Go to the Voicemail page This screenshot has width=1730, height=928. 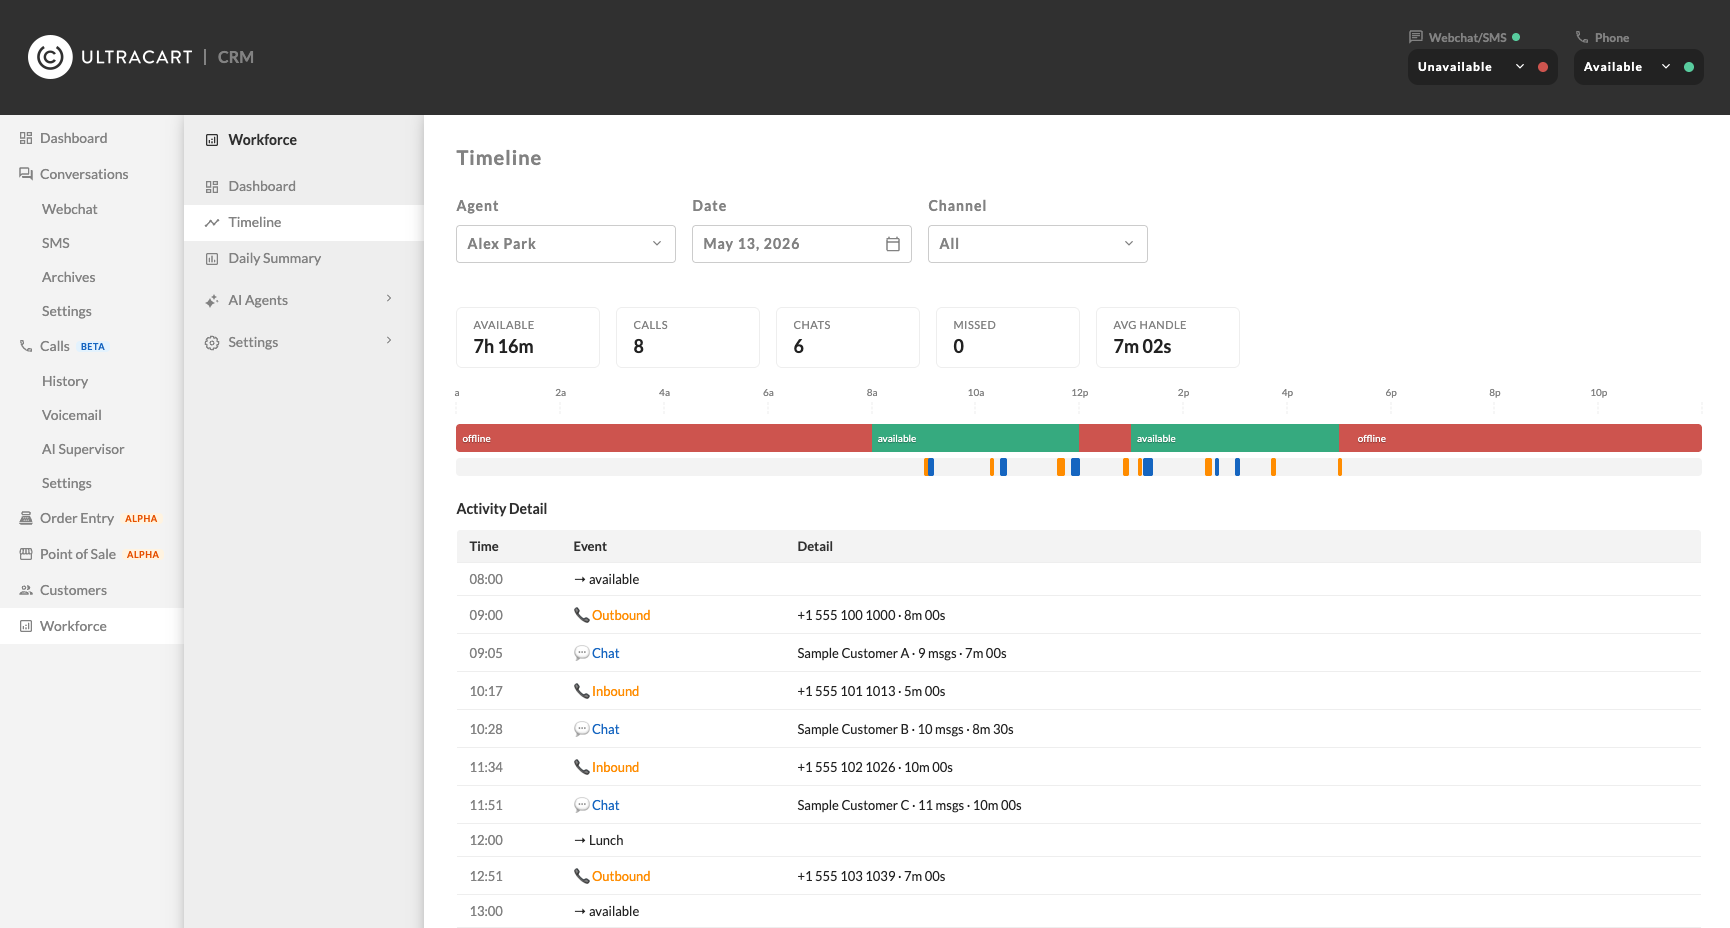[x=72, y=415]
